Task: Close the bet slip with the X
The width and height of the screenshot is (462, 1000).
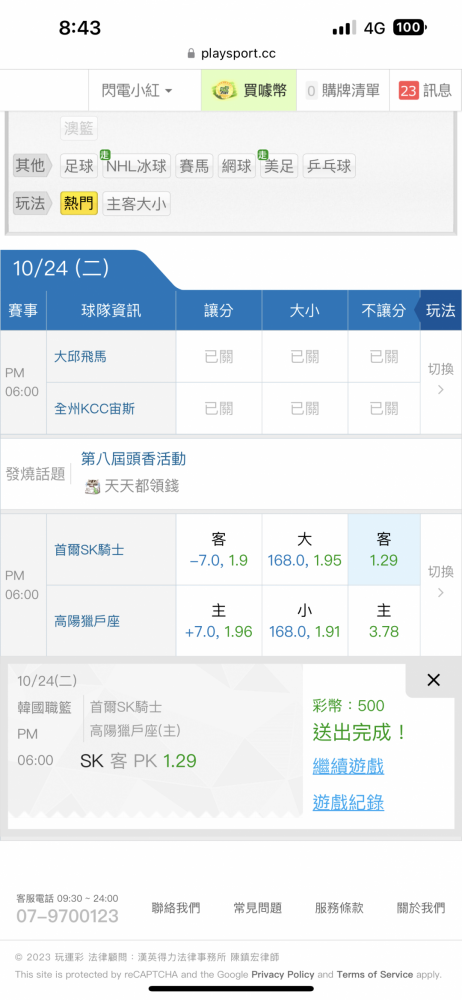Action: tap(433, 680)
